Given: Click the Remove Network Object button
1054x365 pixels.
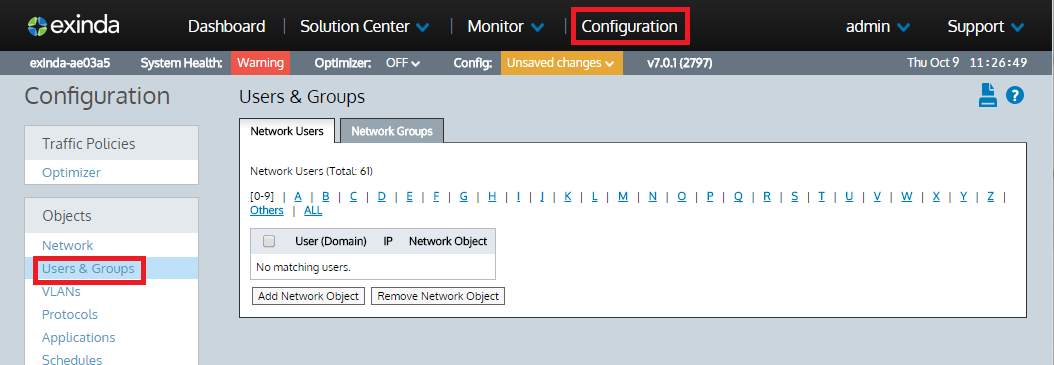Looking at the screenshot, I should [x=438, y=296].
